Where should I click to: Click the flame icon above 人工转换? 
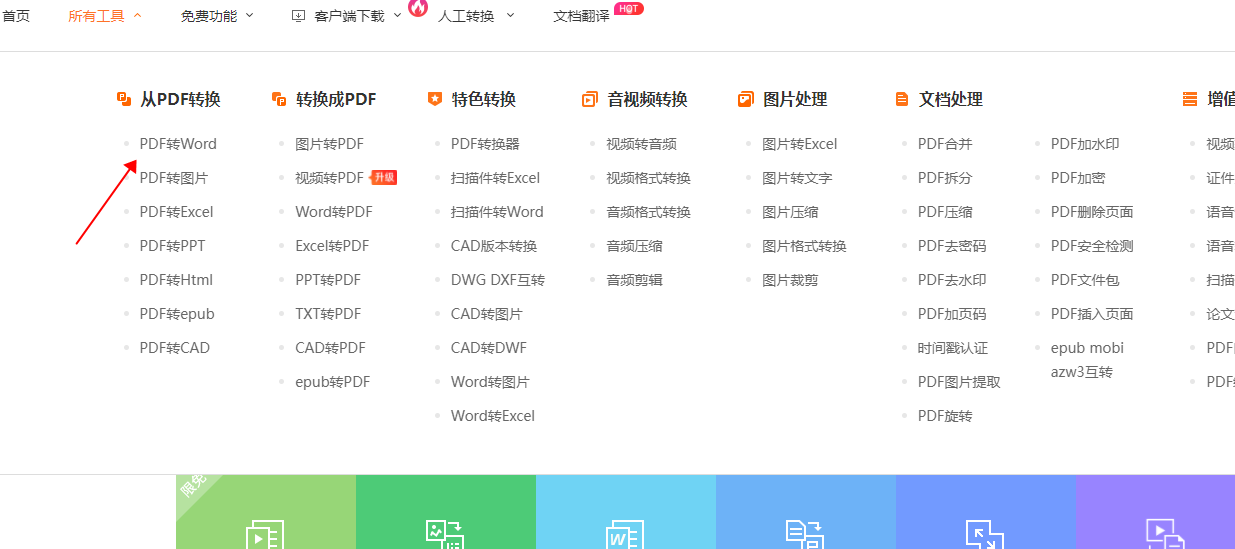click(418, 7)
